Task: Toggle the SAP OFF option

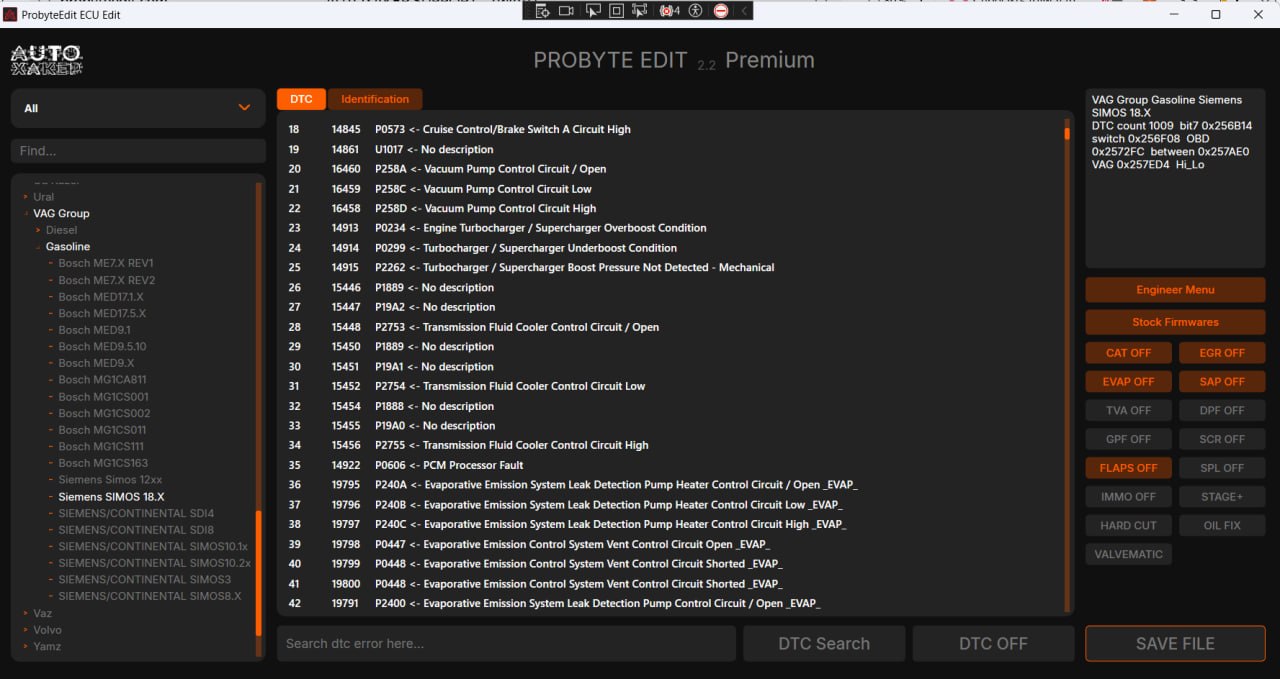Action: [x=1222, y=382]
